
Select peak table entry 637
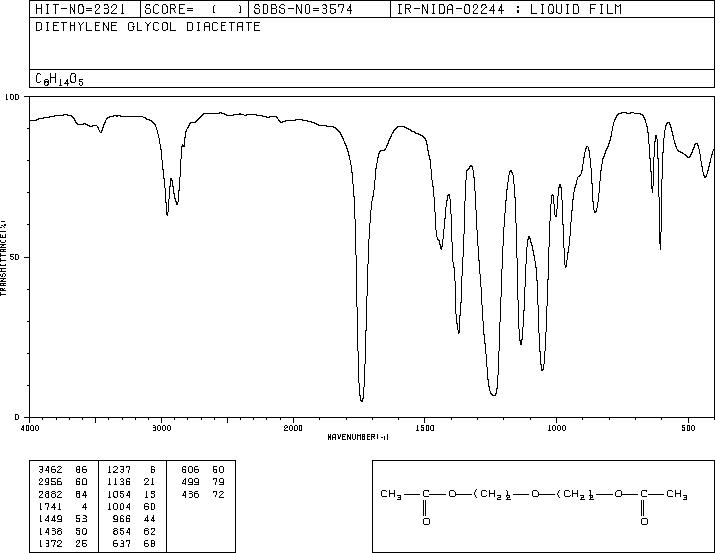[x=121, y=544]
